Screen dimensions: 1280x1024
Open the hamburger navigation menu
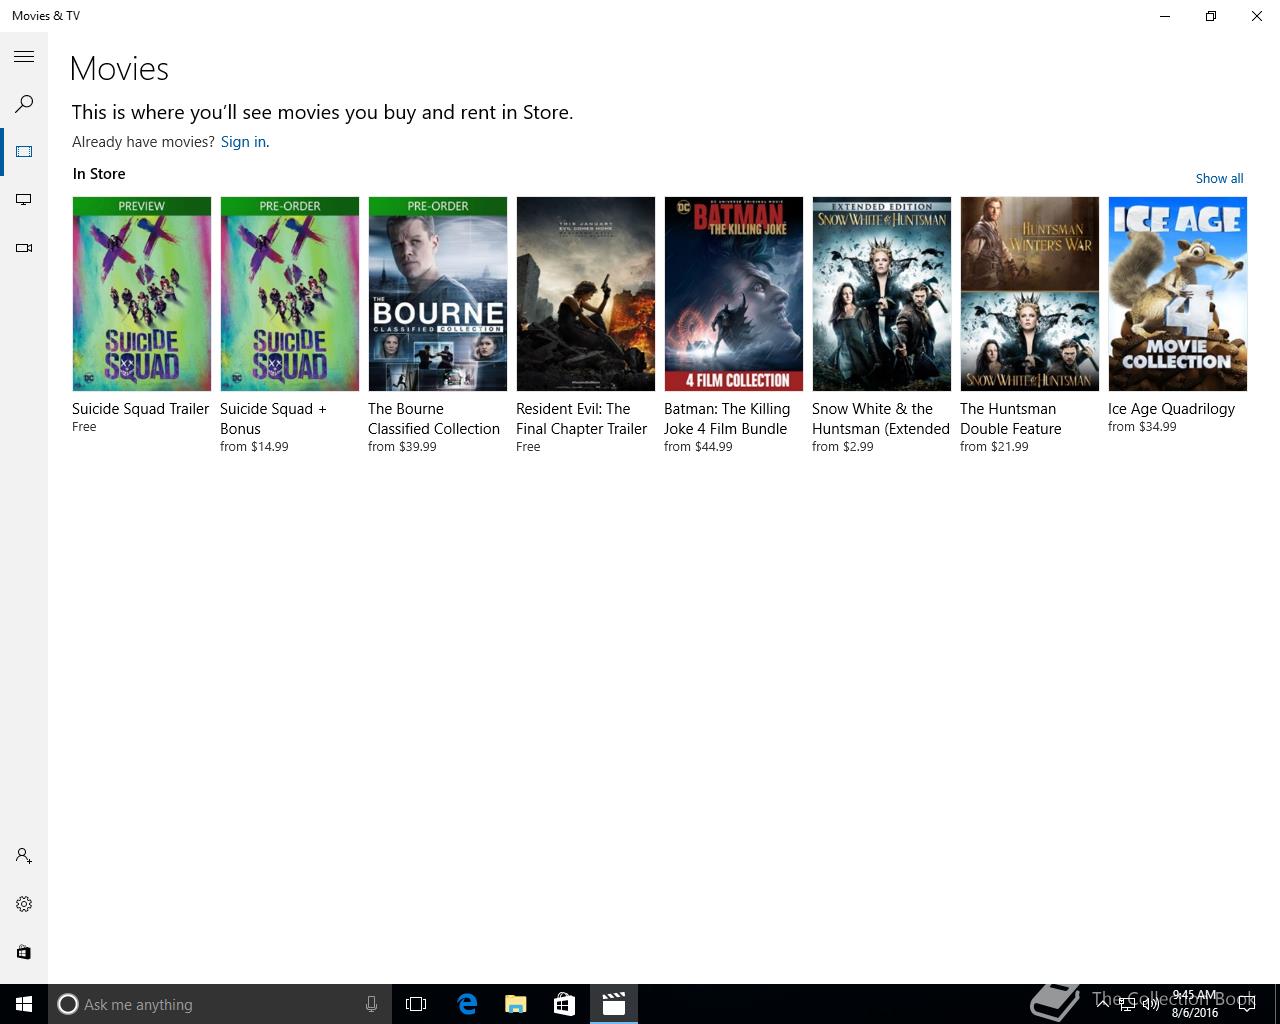pyautogui.click(x=24, y=57)
